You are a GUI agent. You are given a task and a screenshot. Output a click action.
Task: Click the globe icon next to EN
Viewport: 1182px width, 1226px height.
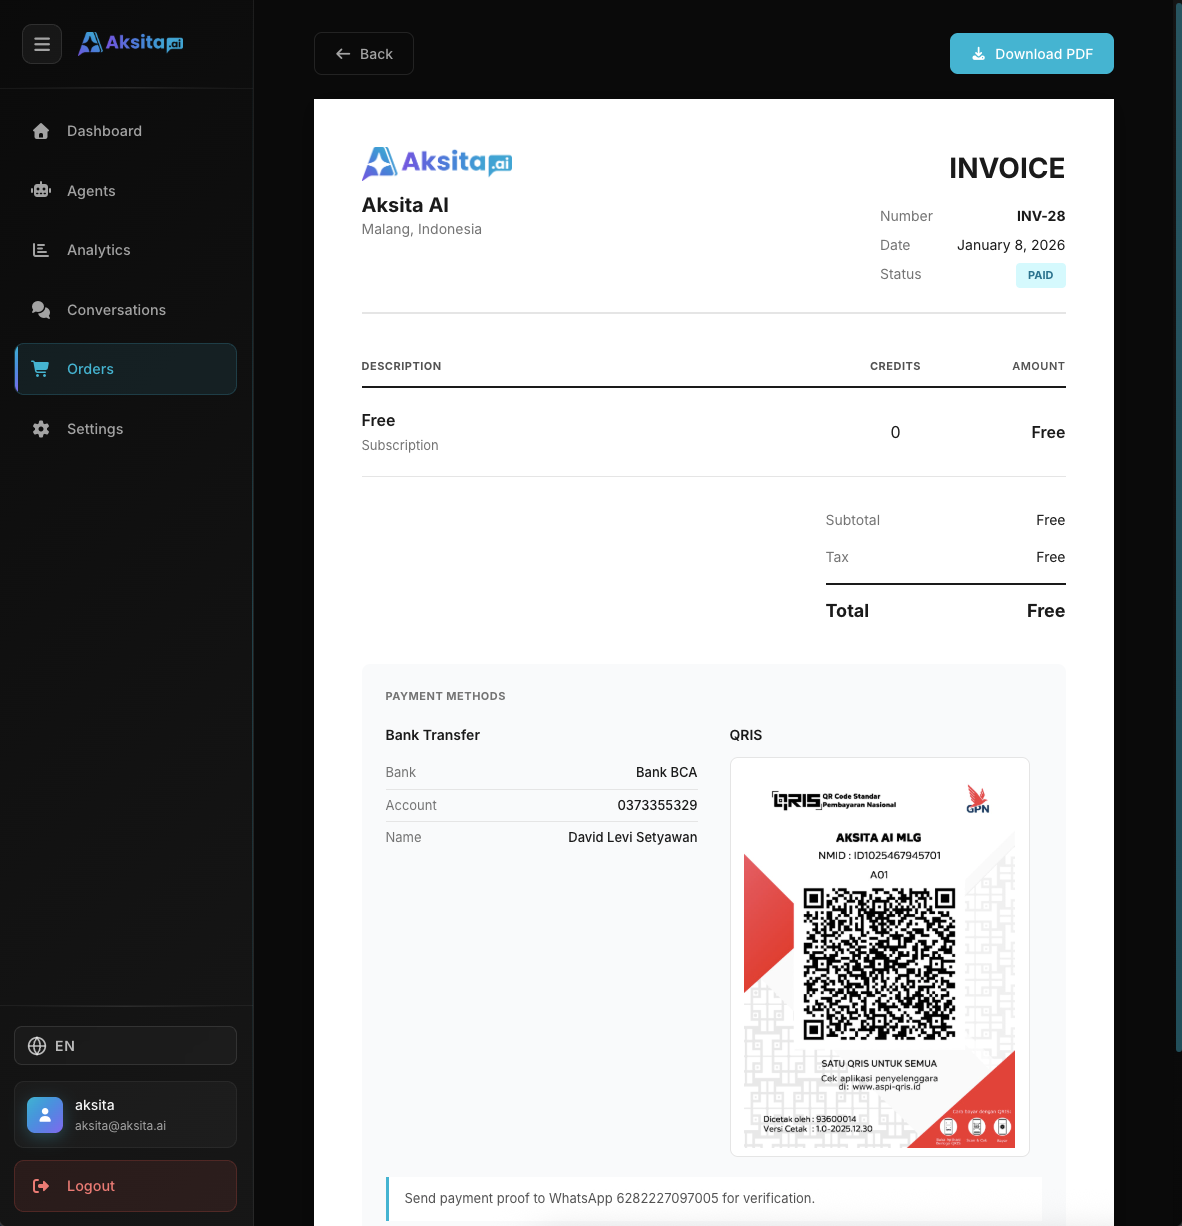37,1045
